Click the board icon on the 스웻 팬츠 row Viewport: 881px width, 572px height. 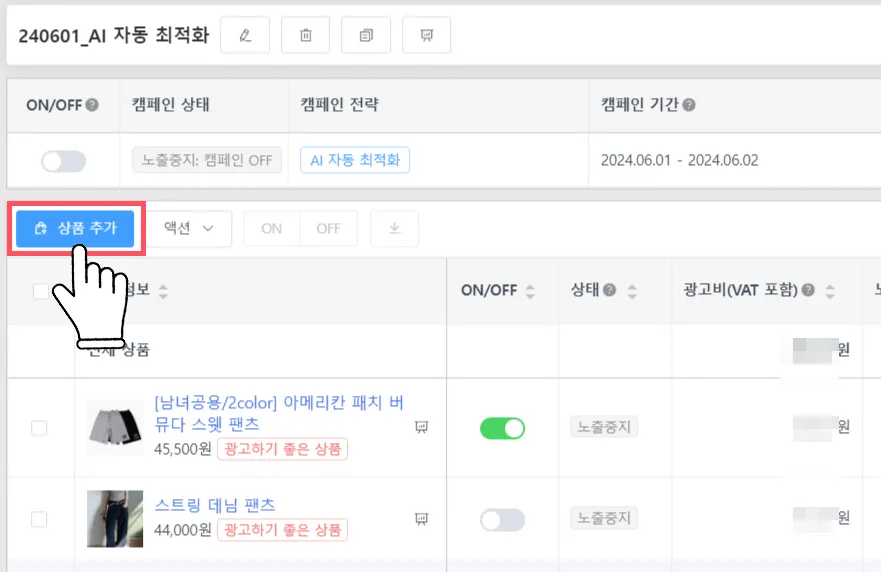(x=421, y=427)
